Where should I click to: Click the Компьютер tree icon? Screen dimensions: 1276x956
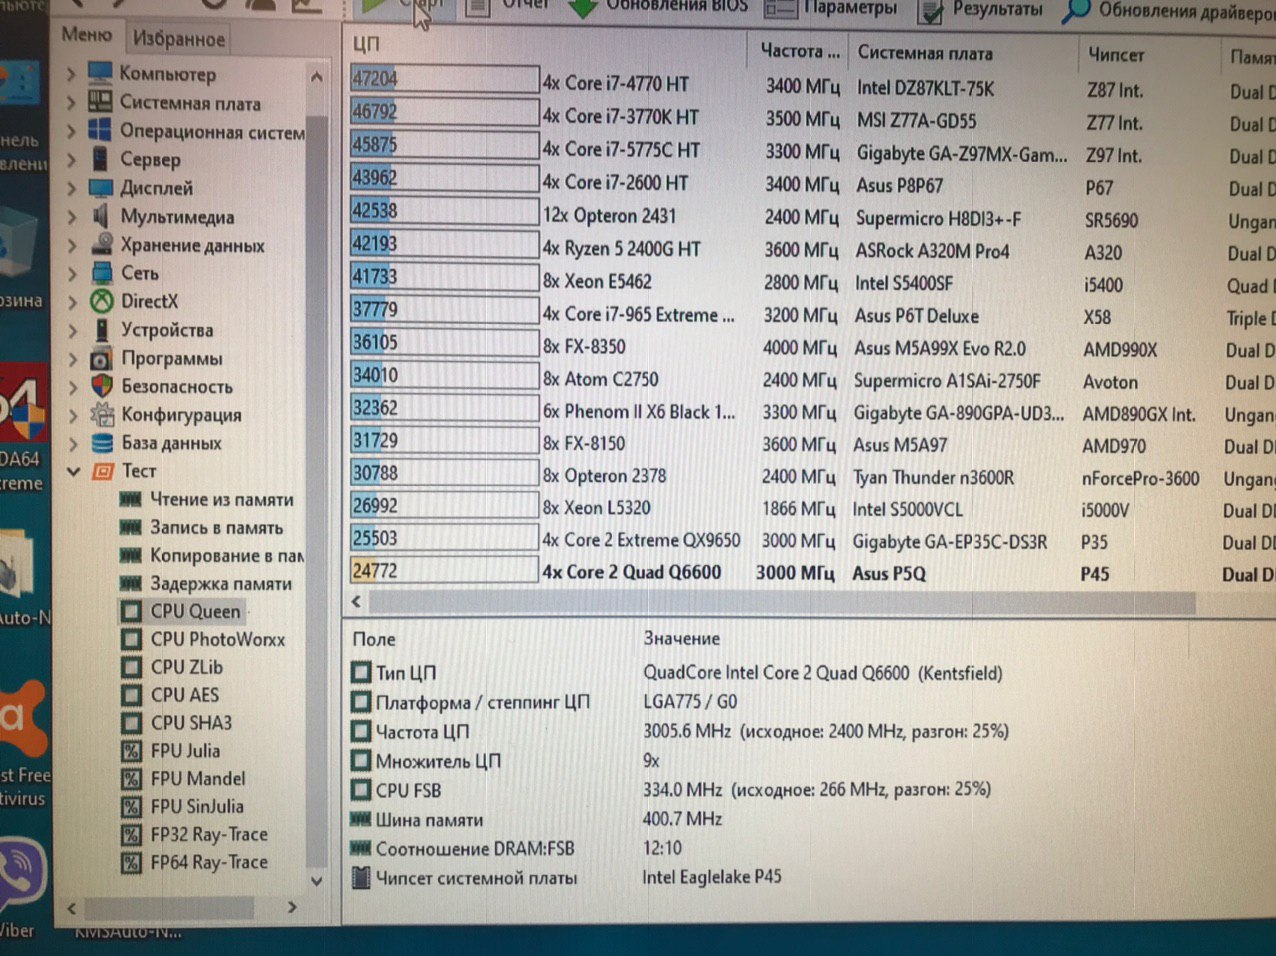pyautogui.click(x=100, y=73)
